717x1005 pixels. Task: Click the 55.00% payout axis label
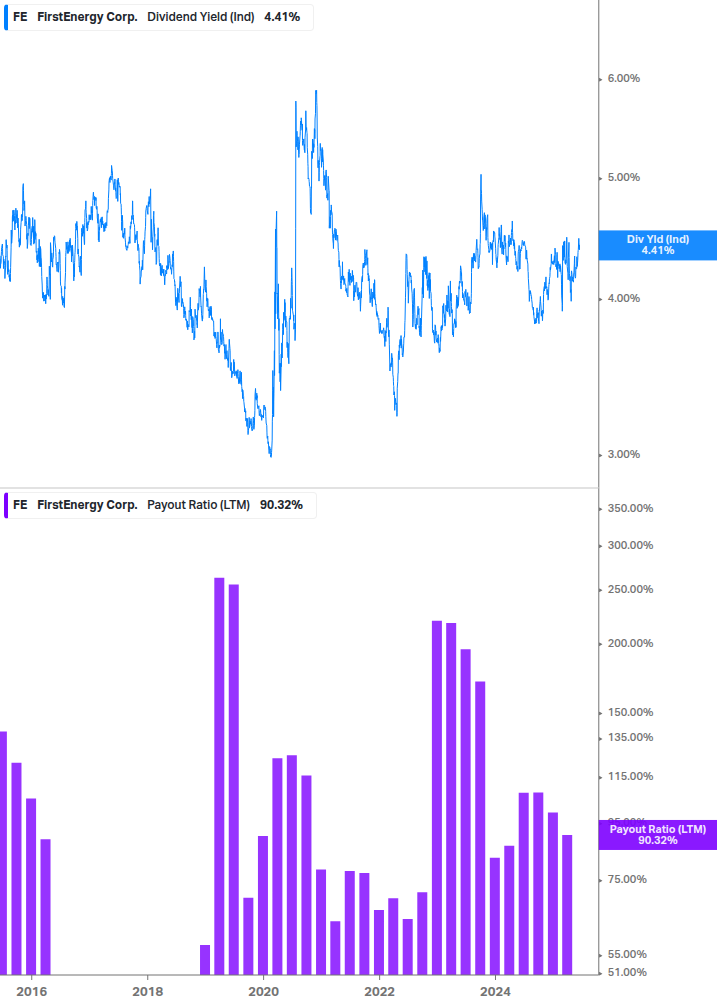pos(627,955)
